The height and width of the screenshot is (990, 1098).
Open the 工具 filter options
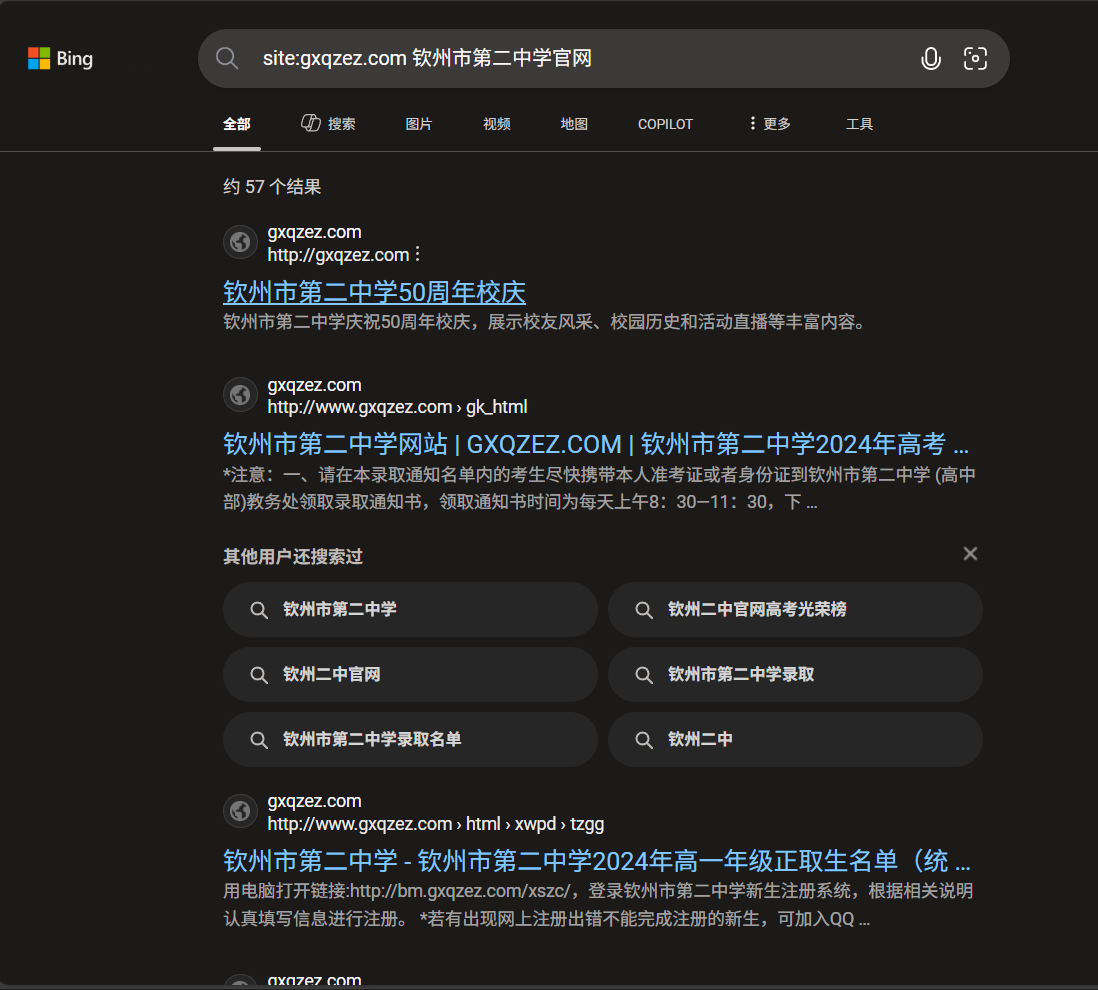point(859,124)
